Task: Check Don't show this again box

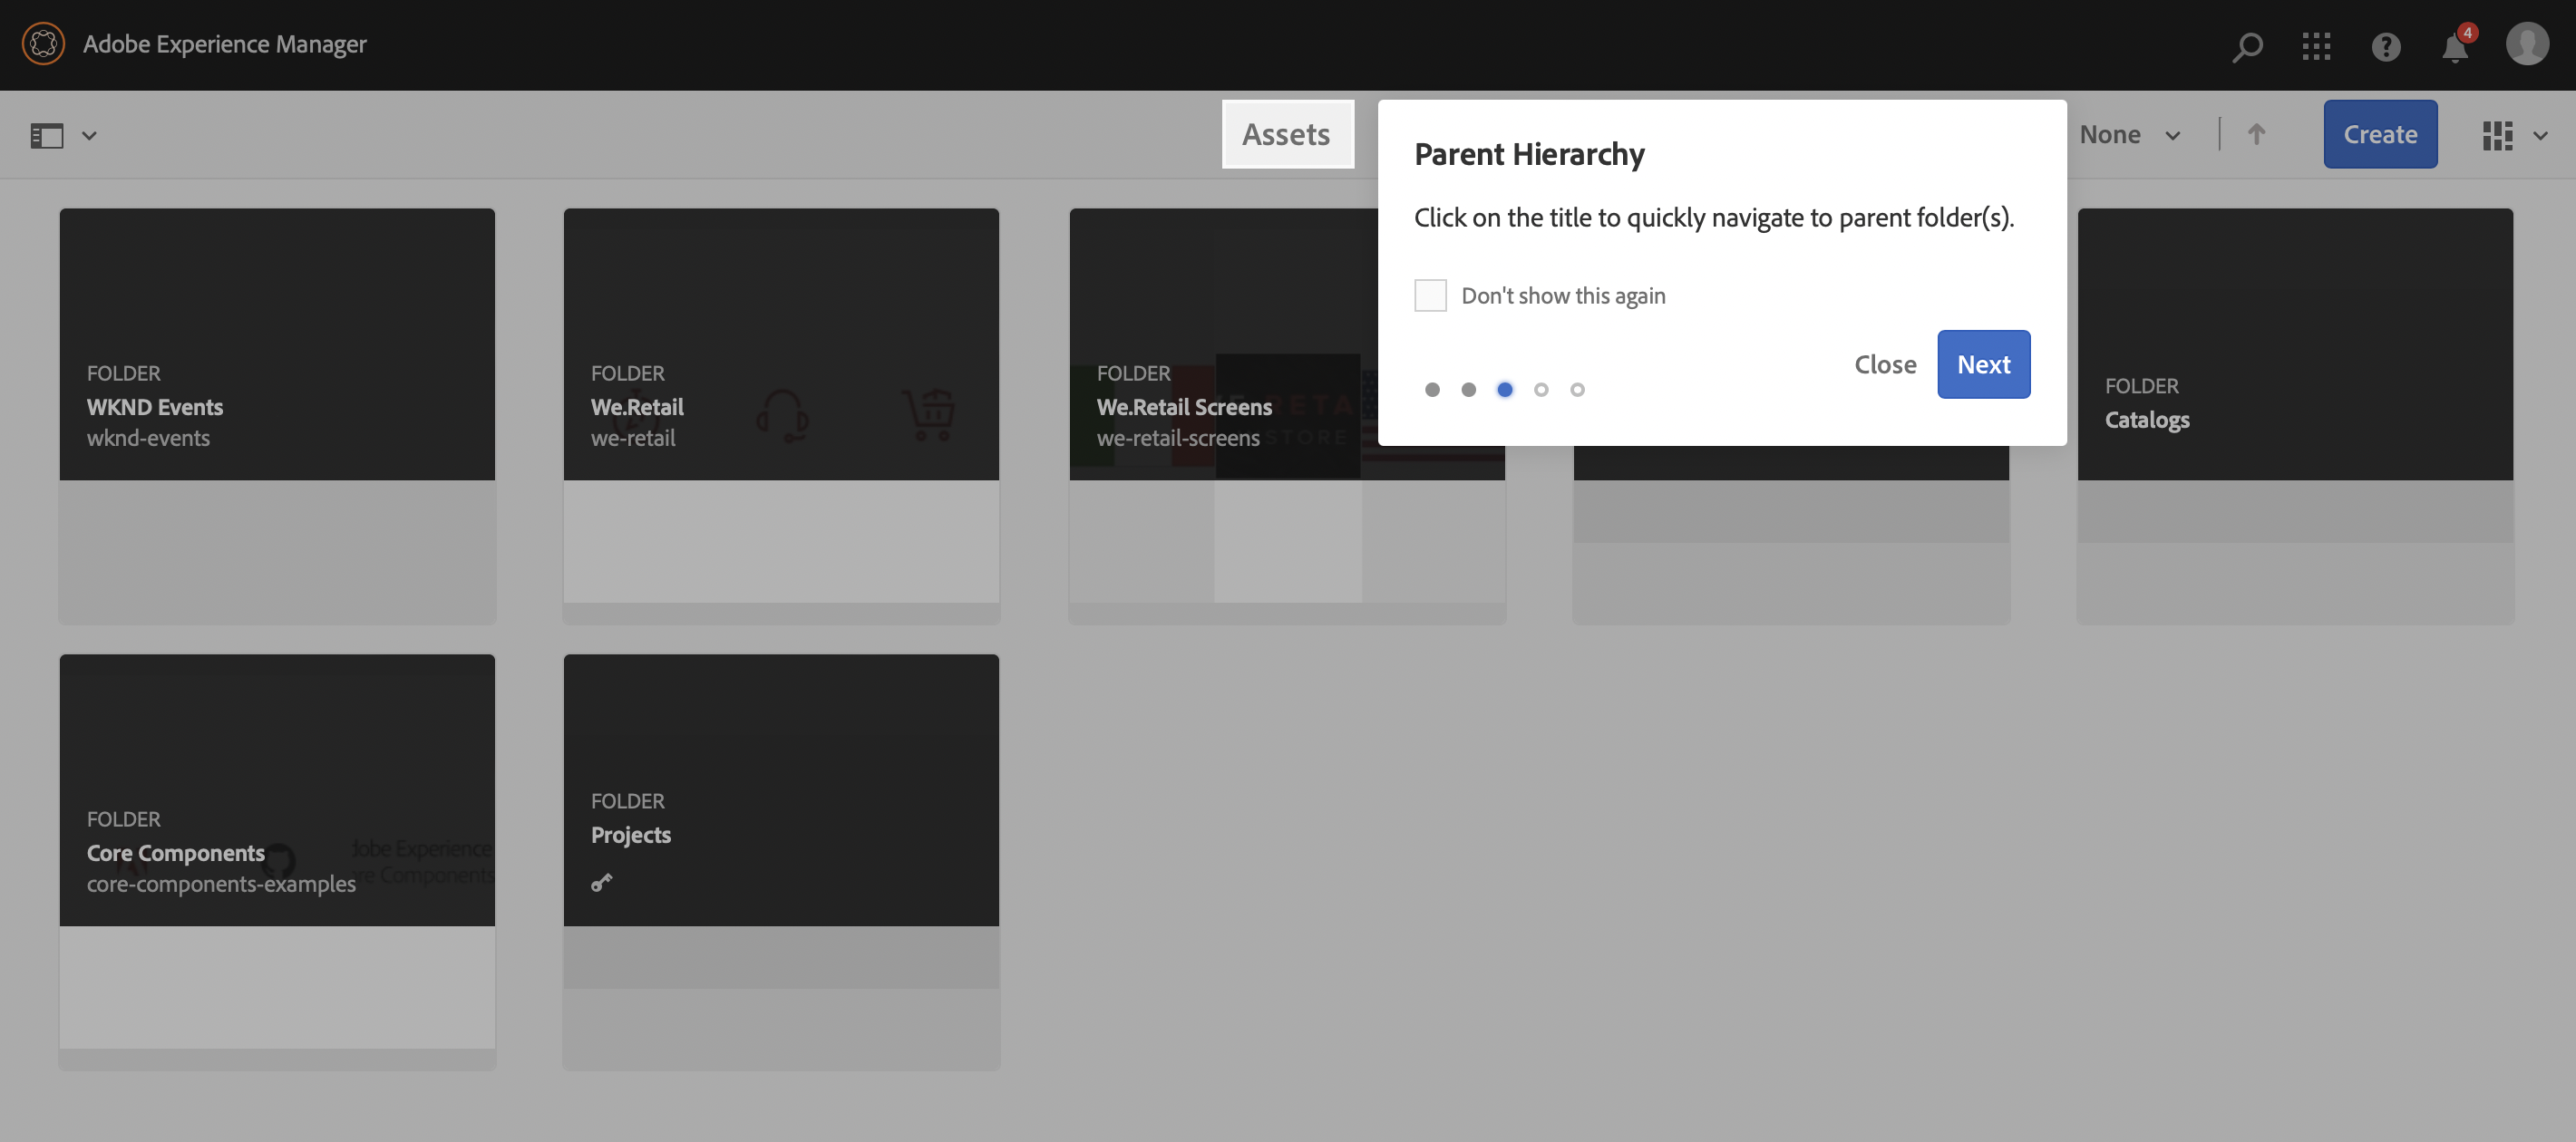Action: click(1430, 295)
